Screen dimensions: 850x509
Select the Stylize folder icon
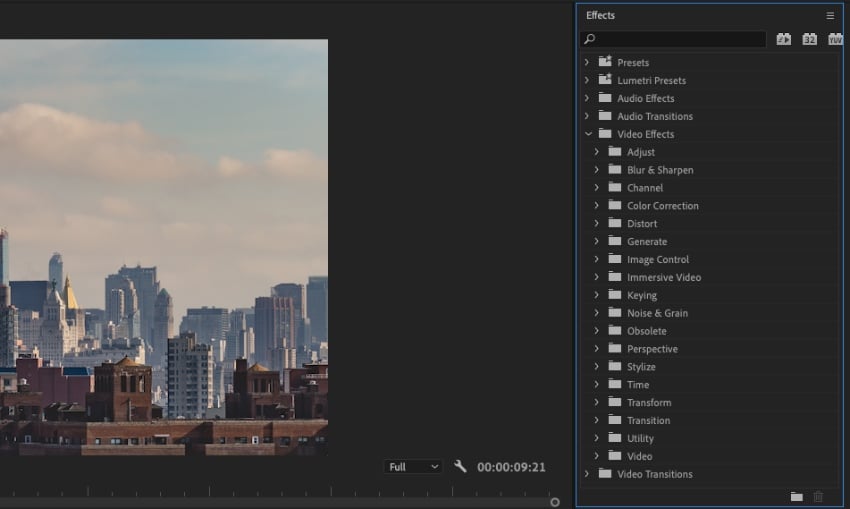point(615,366)
